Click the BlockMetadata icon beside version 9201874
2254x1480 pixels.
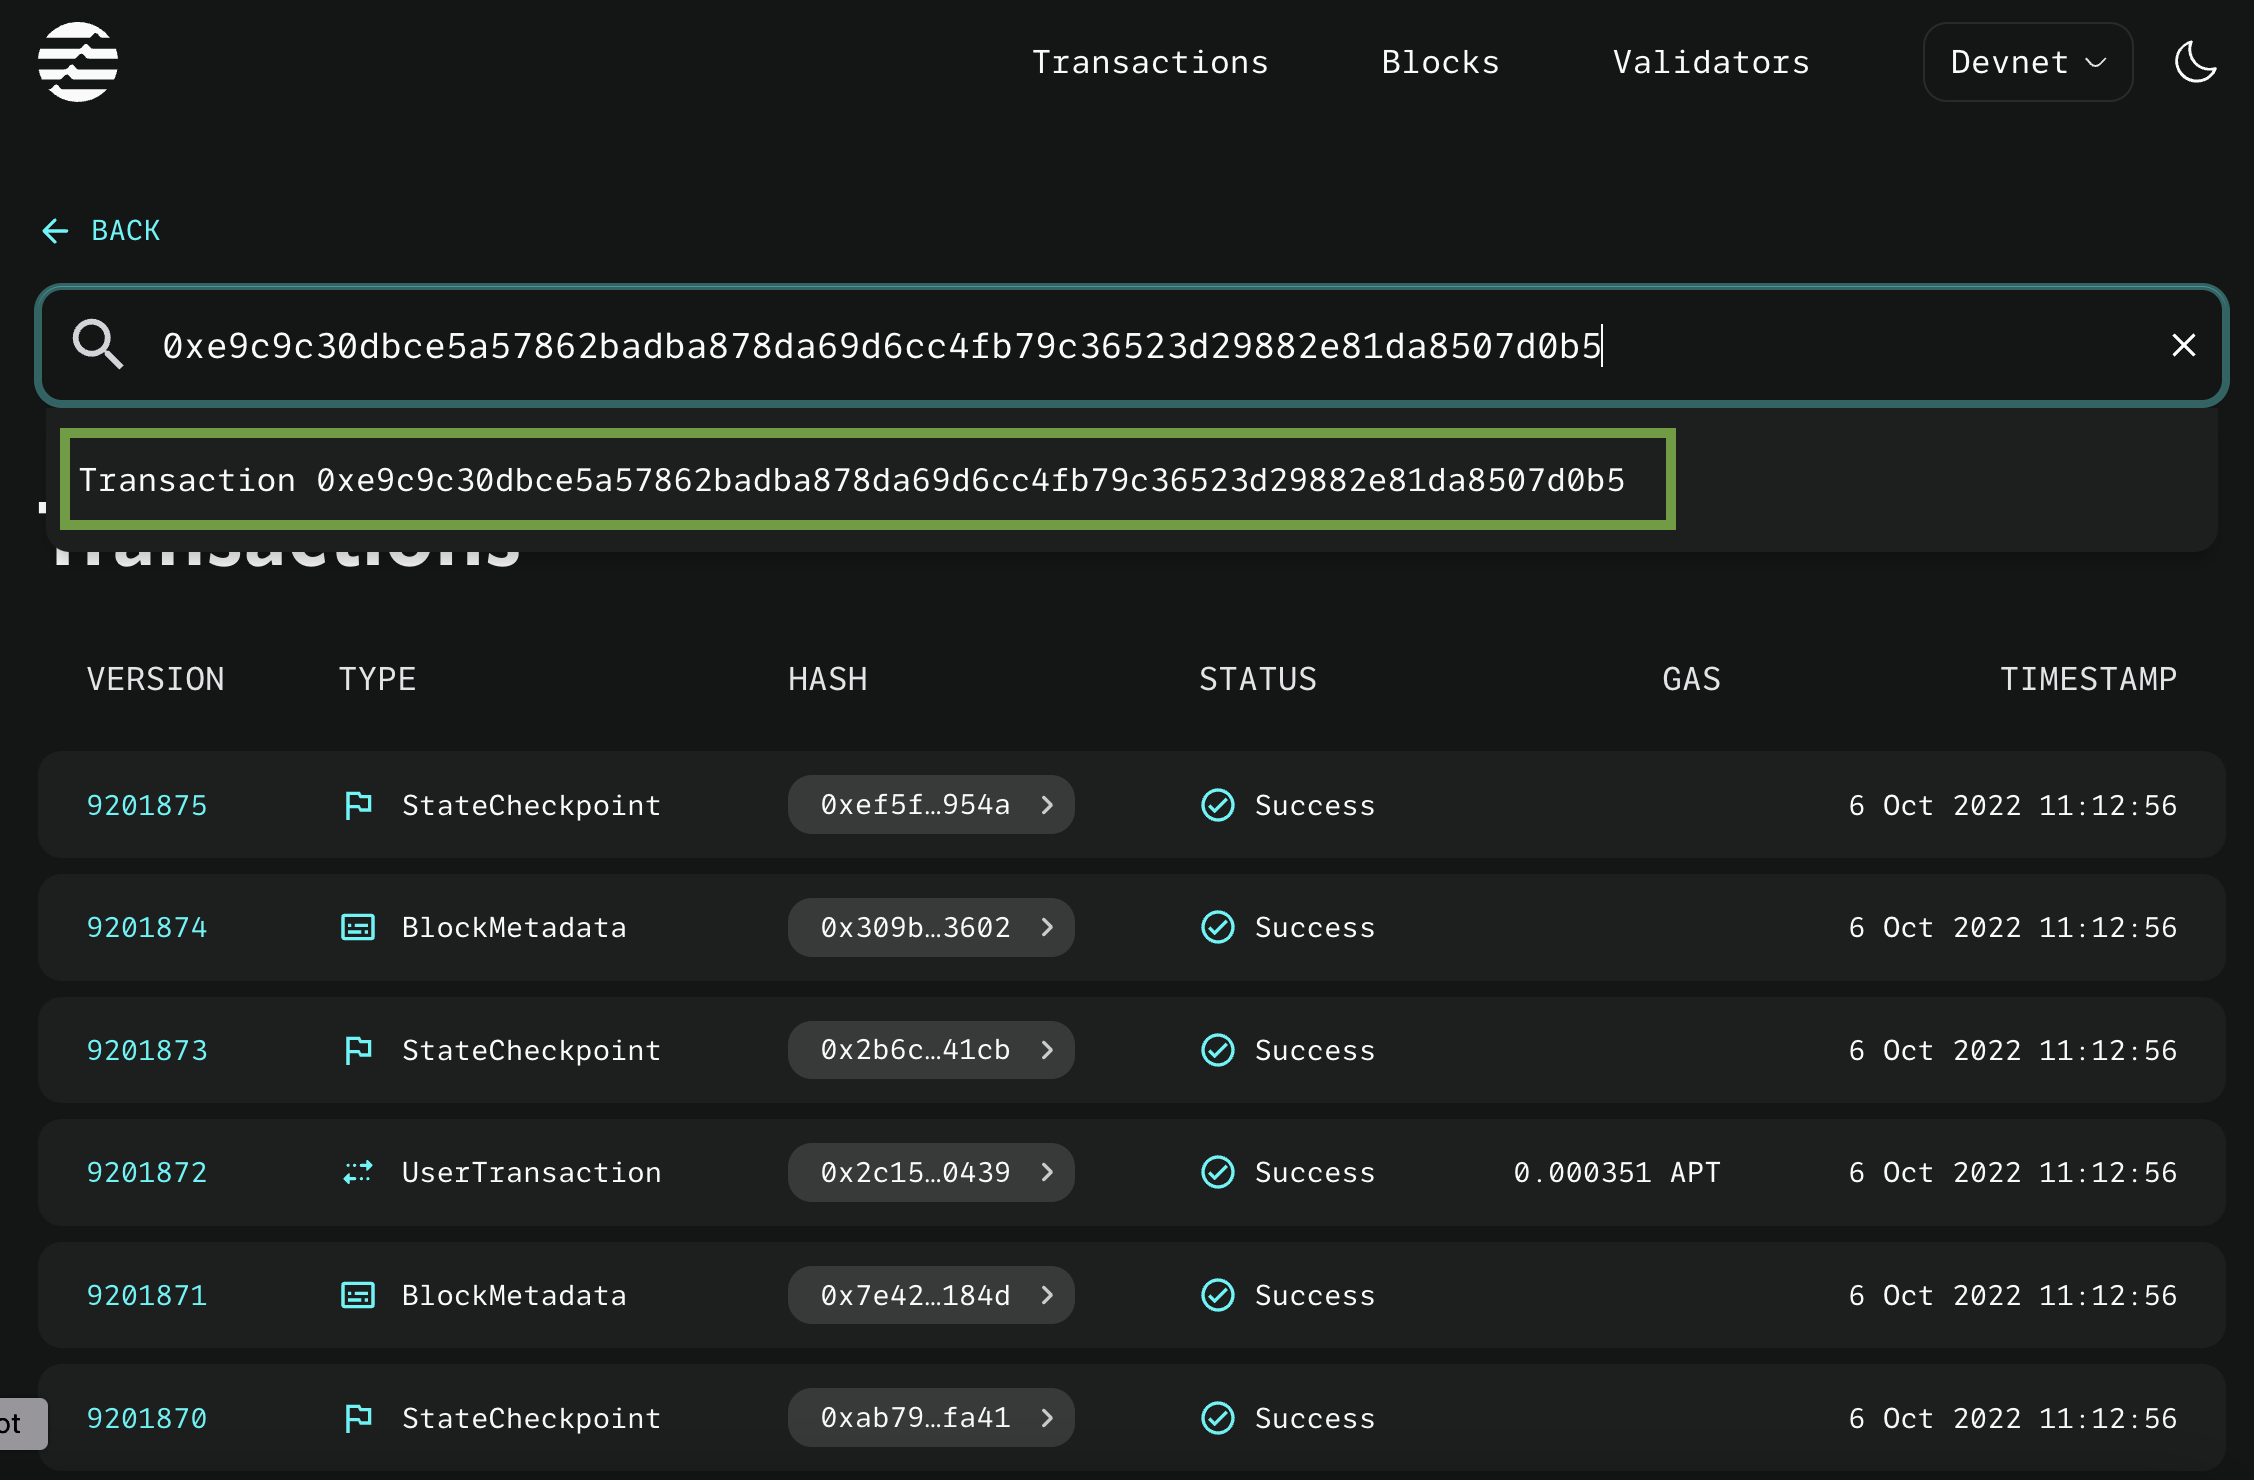click(x=358, y=927)
